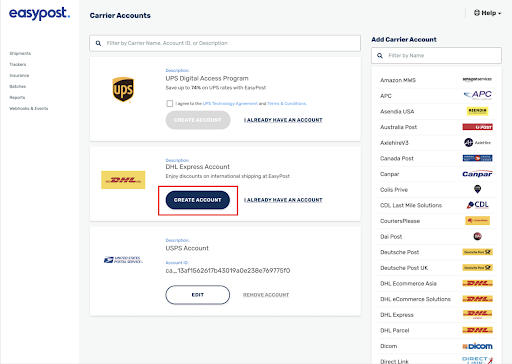The image size is (512, 364).
Task: Focus the Filter by Name field
Action: [436, 56]
